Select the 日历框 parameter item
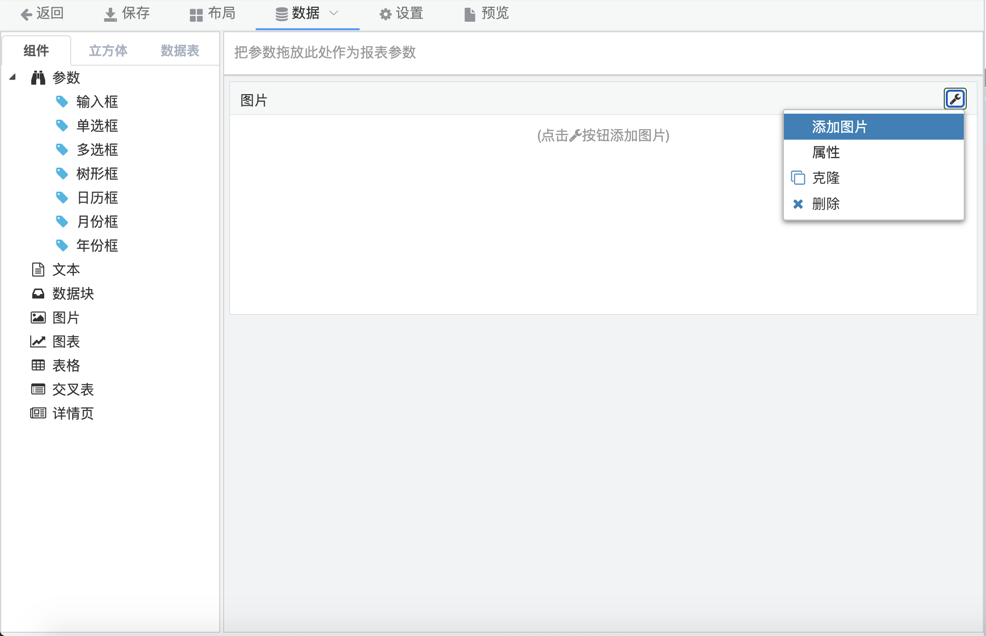Image resolution: width=986 pixels, height=636 pixels. pyautogui.click(x=97, y=198)
